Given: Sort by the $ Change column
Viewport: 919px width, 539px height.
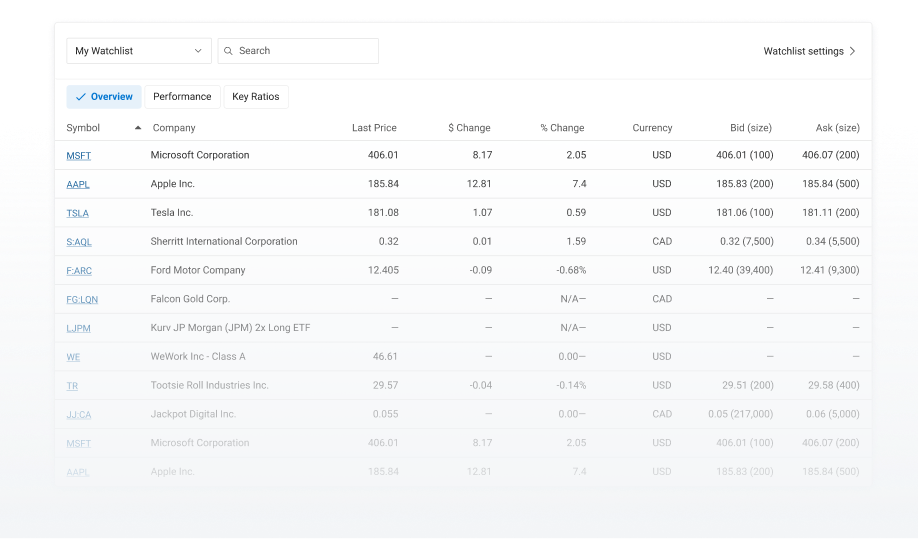Looking at the screenshot, I should [x=469, y=128].
